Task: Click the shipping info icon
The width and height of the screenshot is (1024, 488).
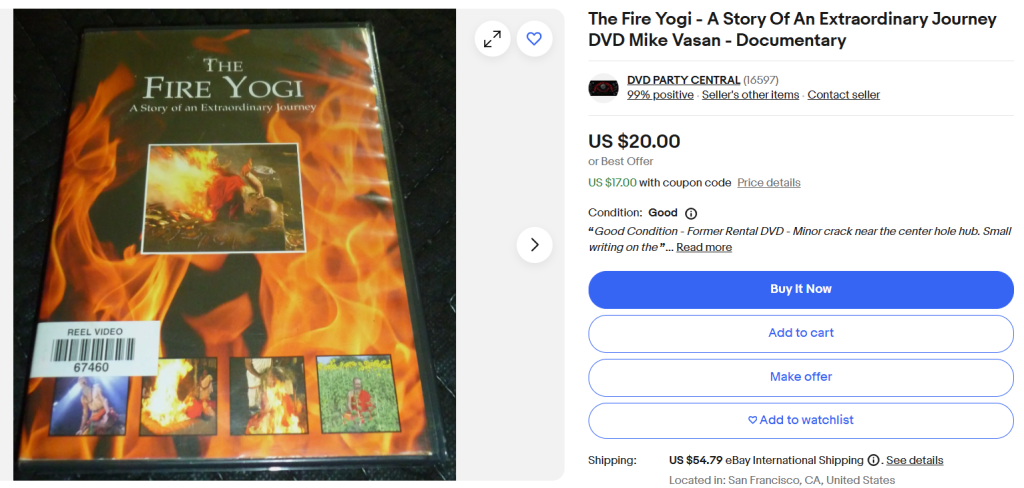Action: pyautogui.click(x=873, y=461)
